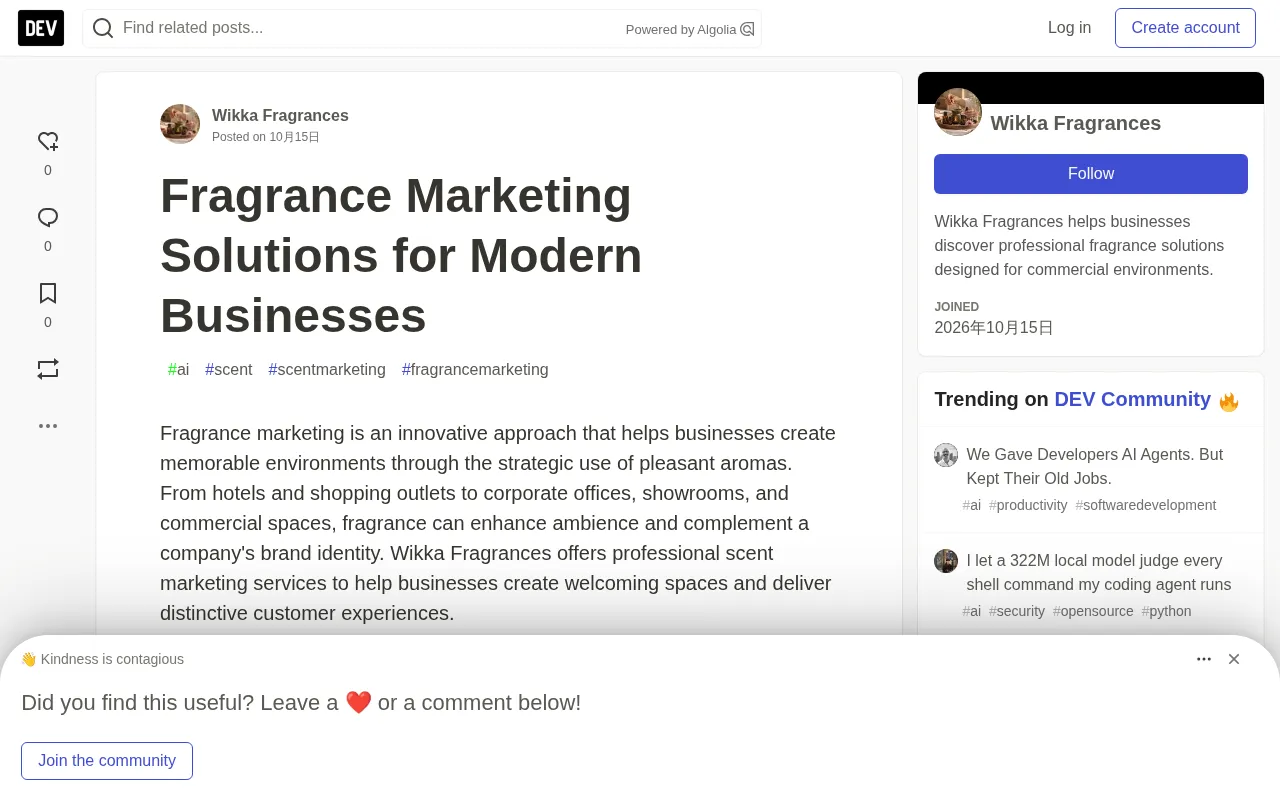Click the 'Posted on 10月15日' date text

(x=266, y=137)
